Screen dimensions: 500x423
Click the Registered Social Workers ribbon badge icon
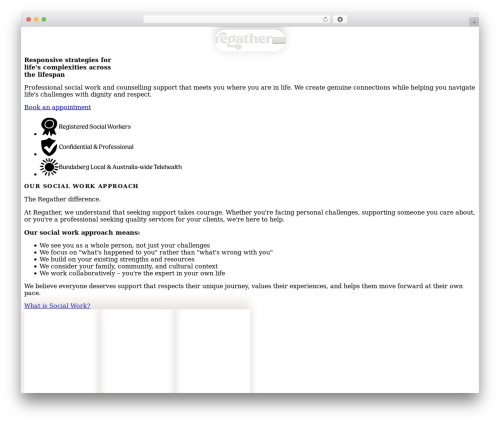(49, 126)
